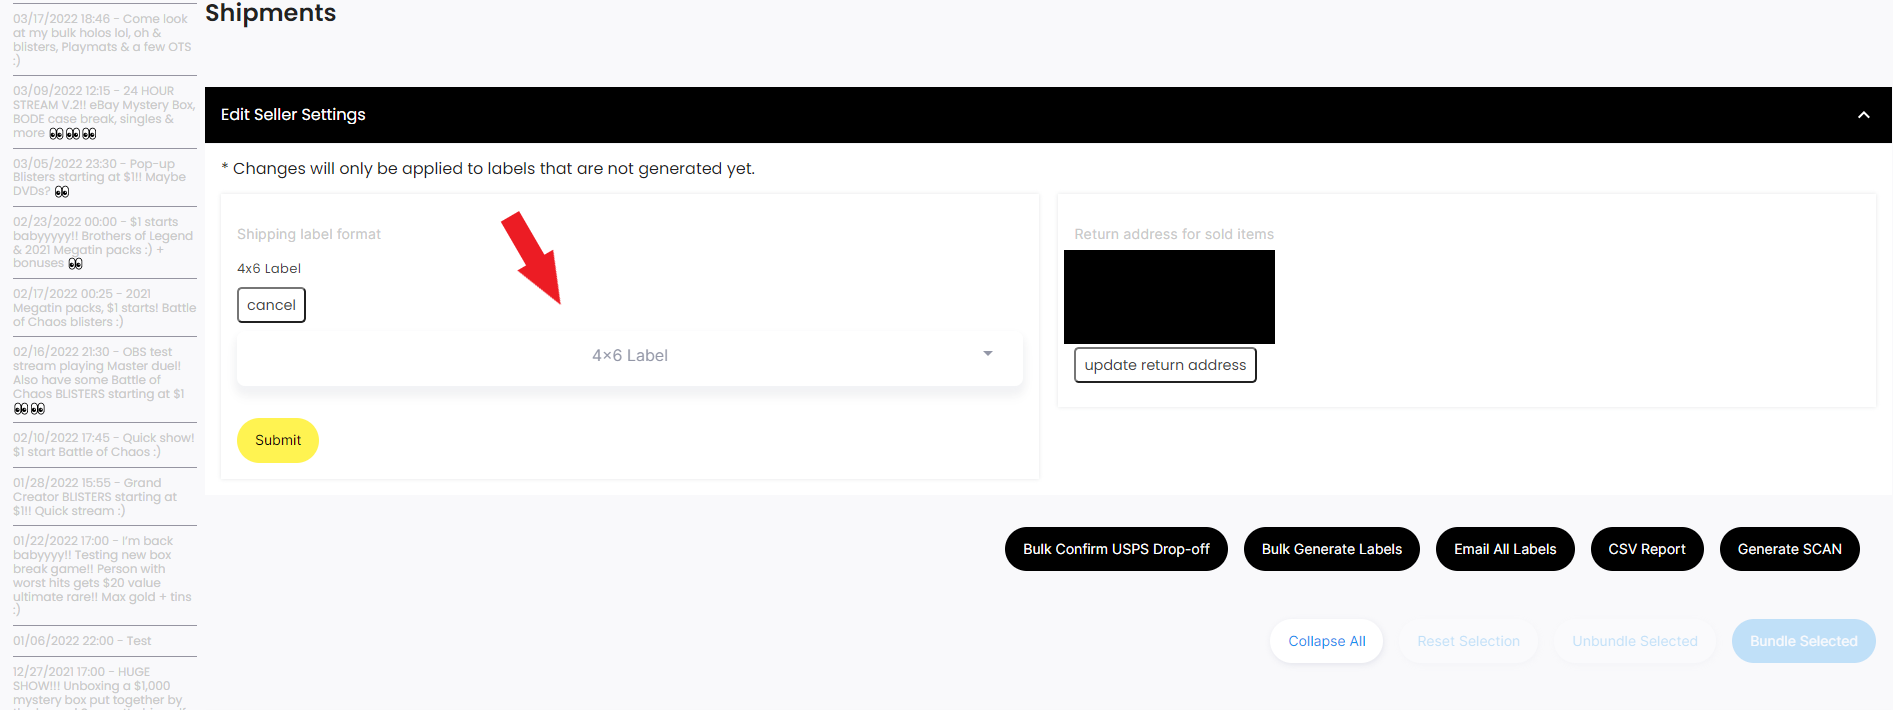Screen dimensions: 1893x710
Task: Click the Shipments page heading
Action: [x=270, y=13]
